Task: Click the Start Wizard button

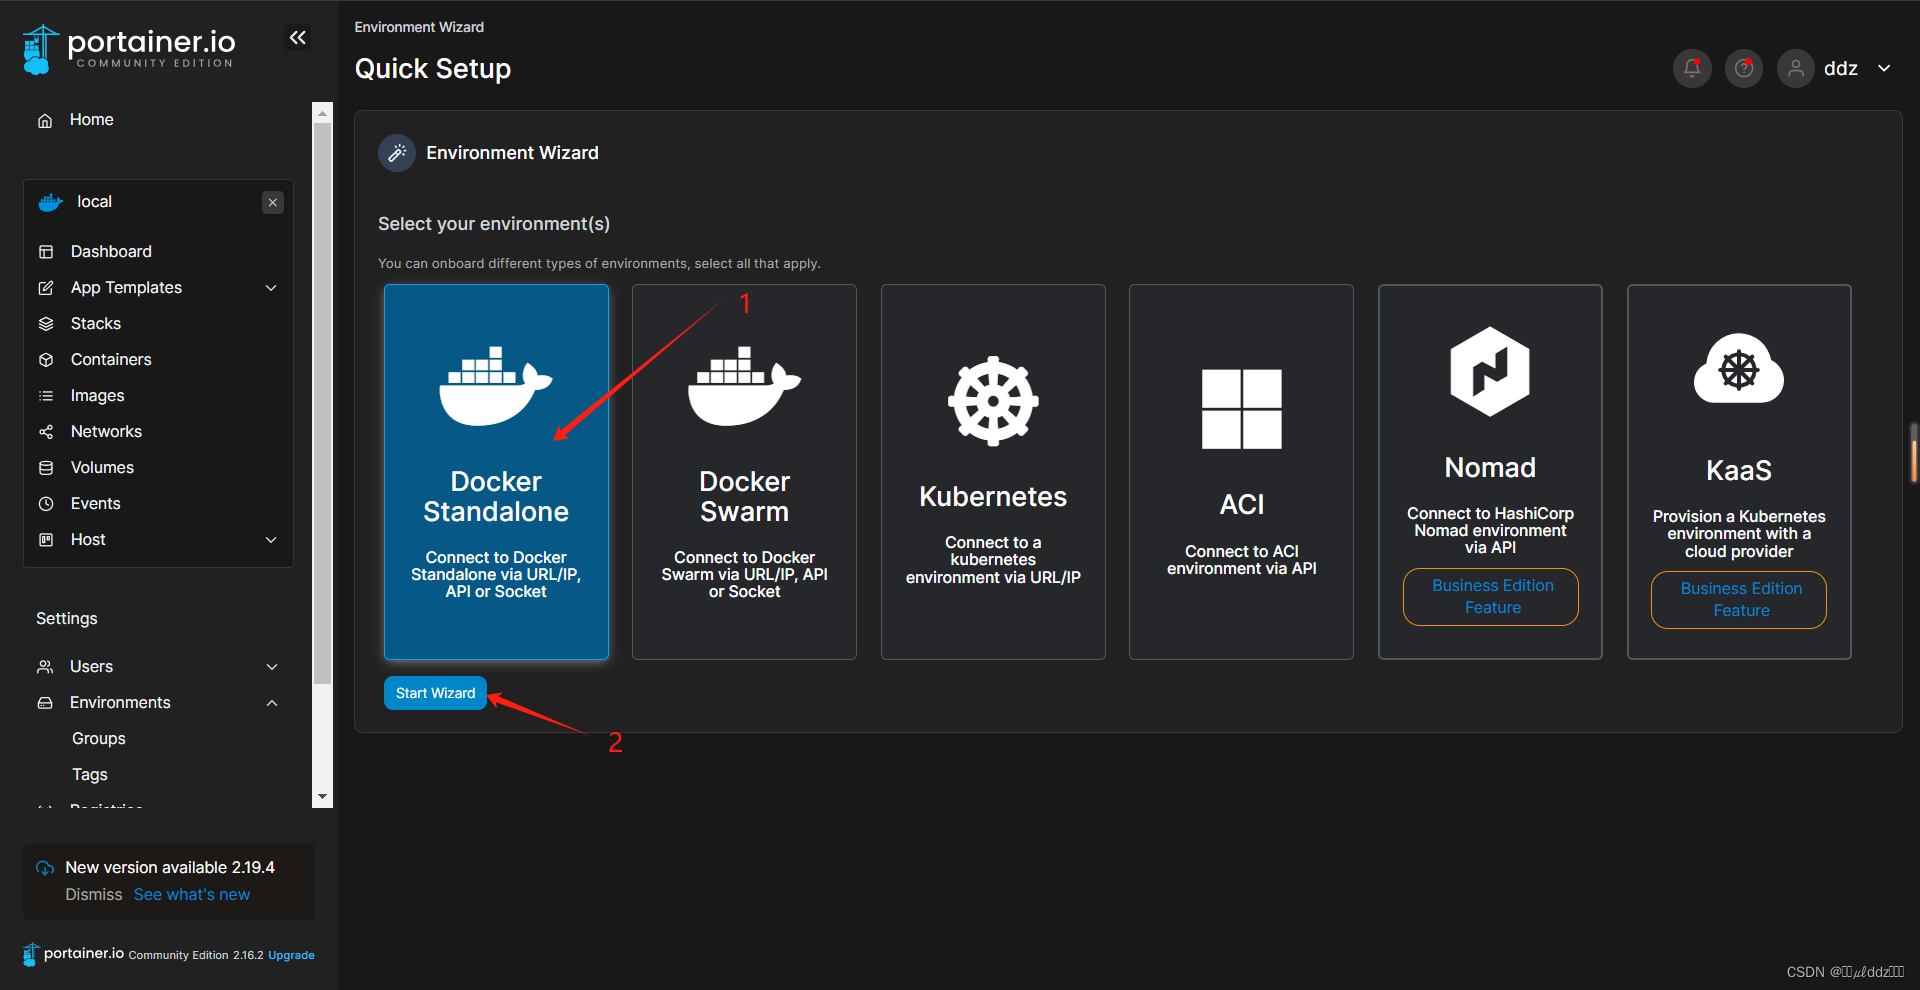Action: click(435, 693)
